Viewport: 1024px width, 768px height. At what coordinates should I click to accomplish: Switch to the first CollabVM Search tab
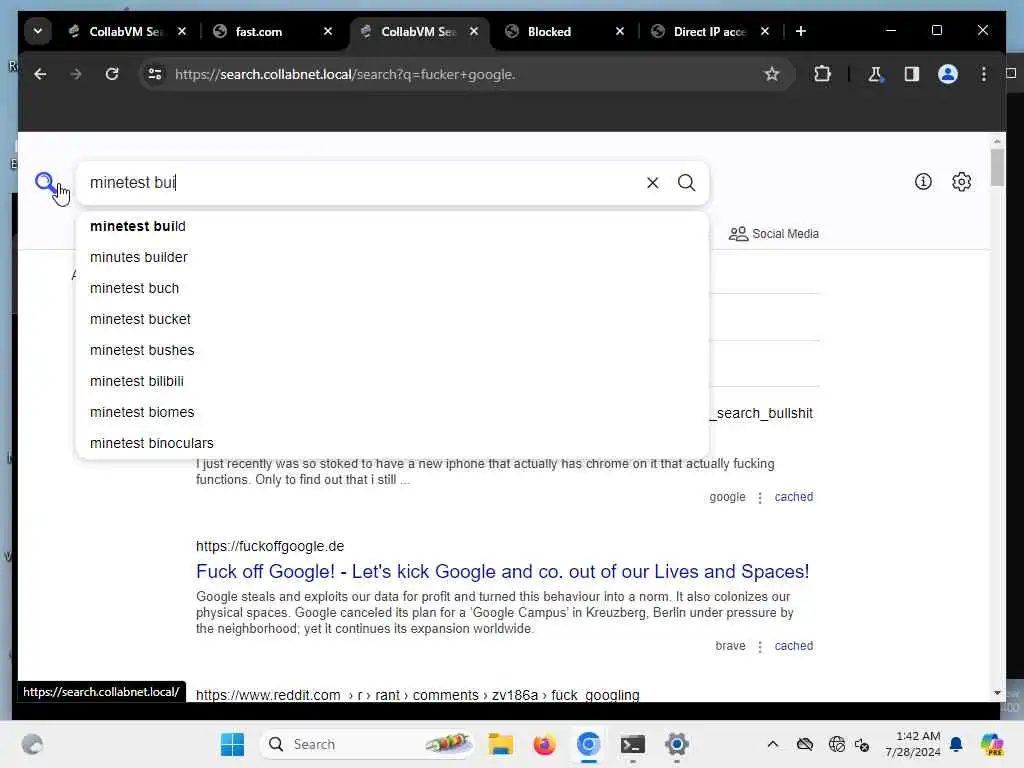coord(127,31)
